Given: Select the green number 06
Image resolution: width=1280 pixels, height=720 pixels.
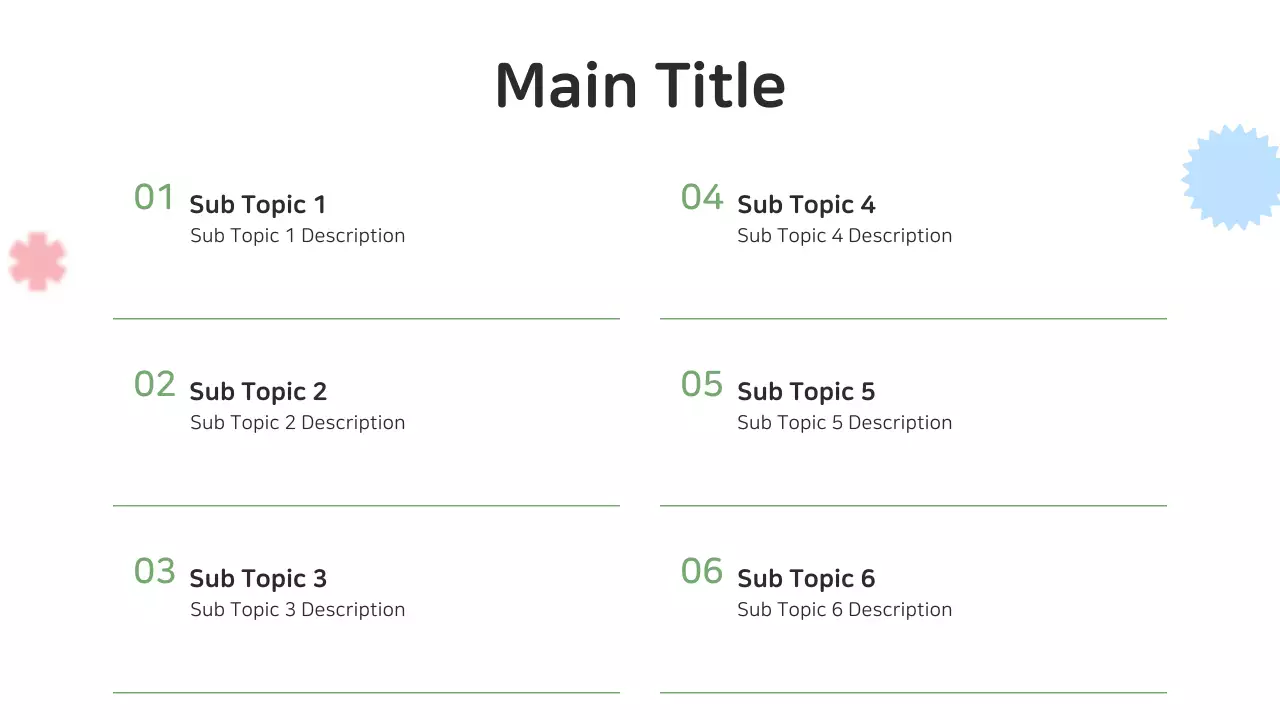Looking at the screenshot, I should [x=701, y=571].
